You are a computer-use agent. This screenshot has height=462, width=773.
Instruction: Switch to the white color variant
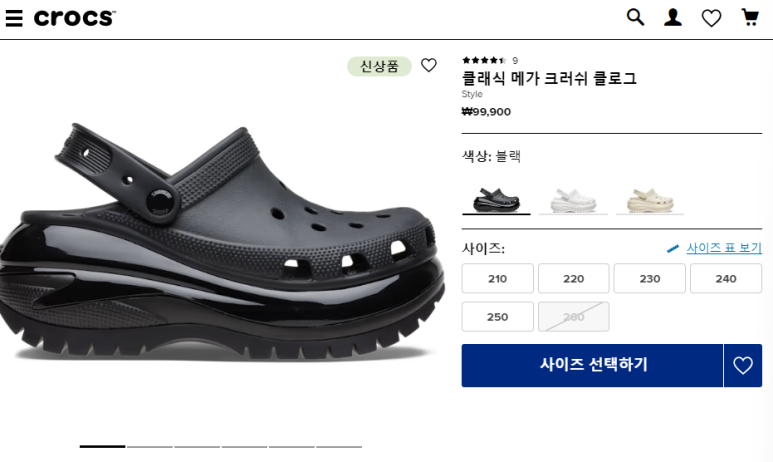coord(573,200)
